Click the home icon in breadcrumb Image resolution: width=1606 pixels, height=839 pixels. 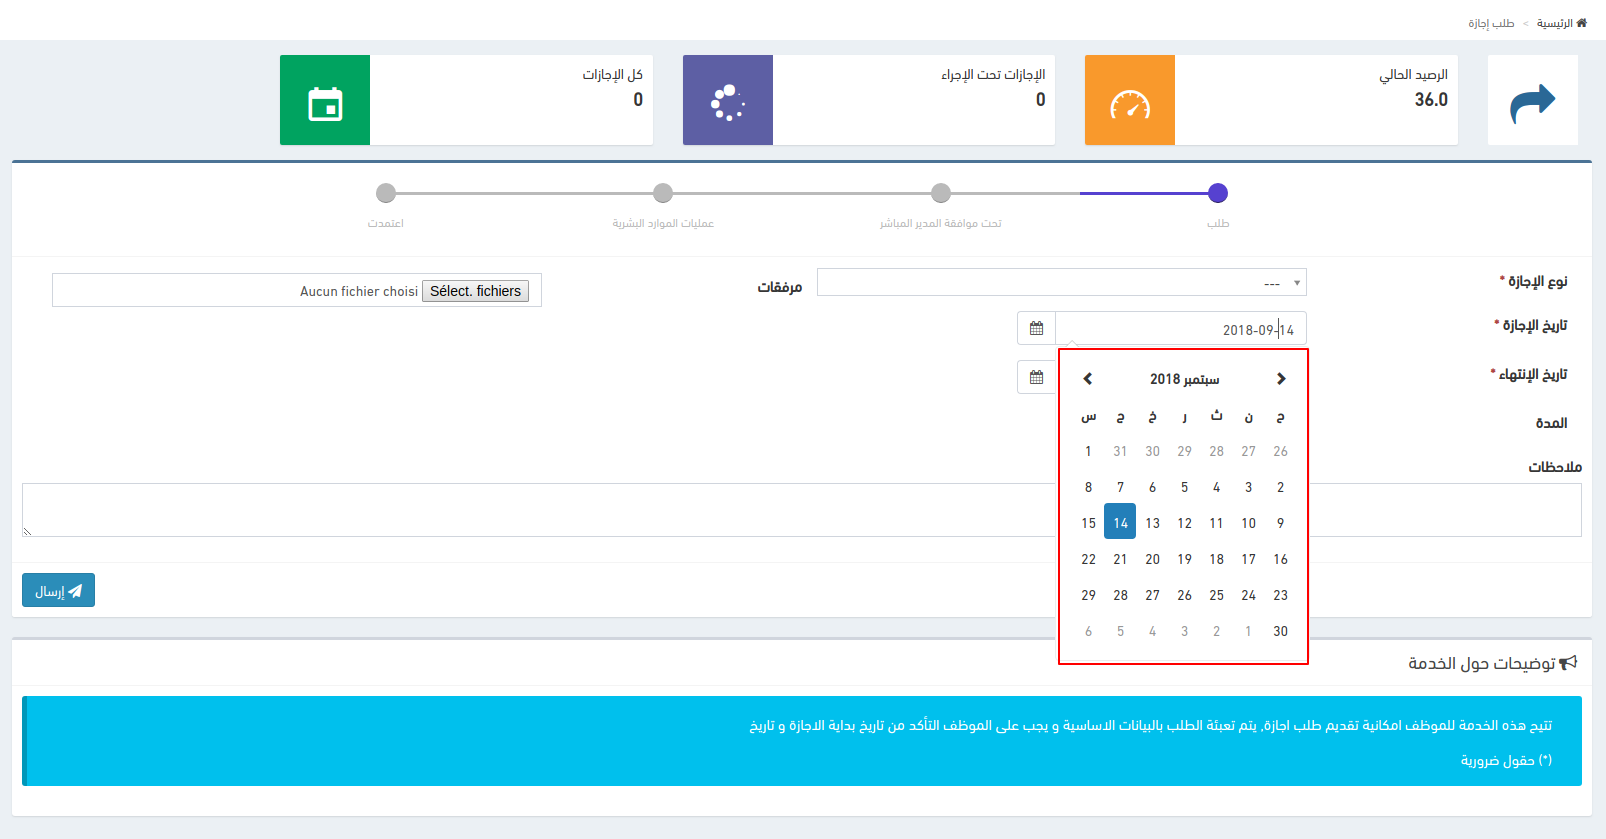click(x=1581, y=23)
